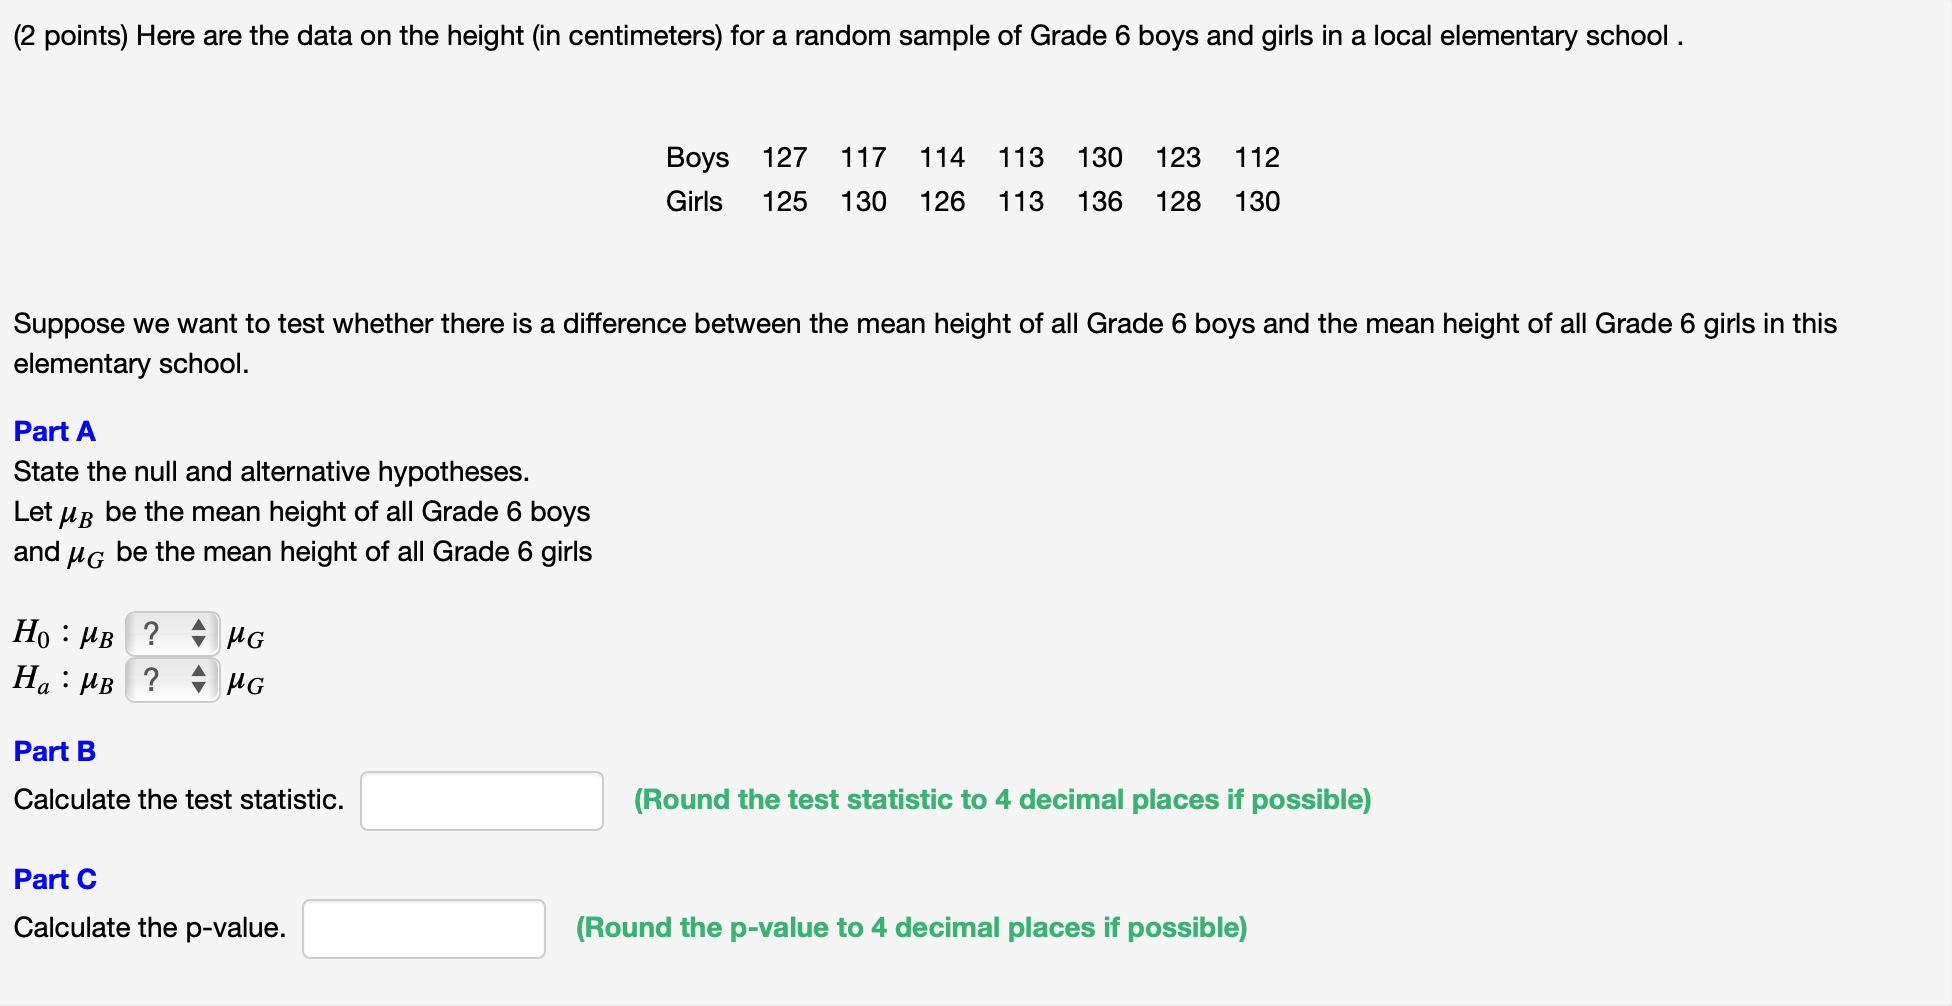Click the hypotheses statement text
This screenshot has width=1952, height=1006.
[271, 471]
